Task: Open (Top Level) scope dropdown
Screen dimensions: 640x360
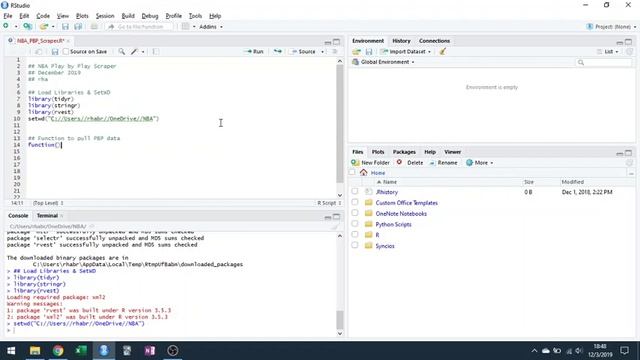Action: pyautogui.click(x=48, y=203)
